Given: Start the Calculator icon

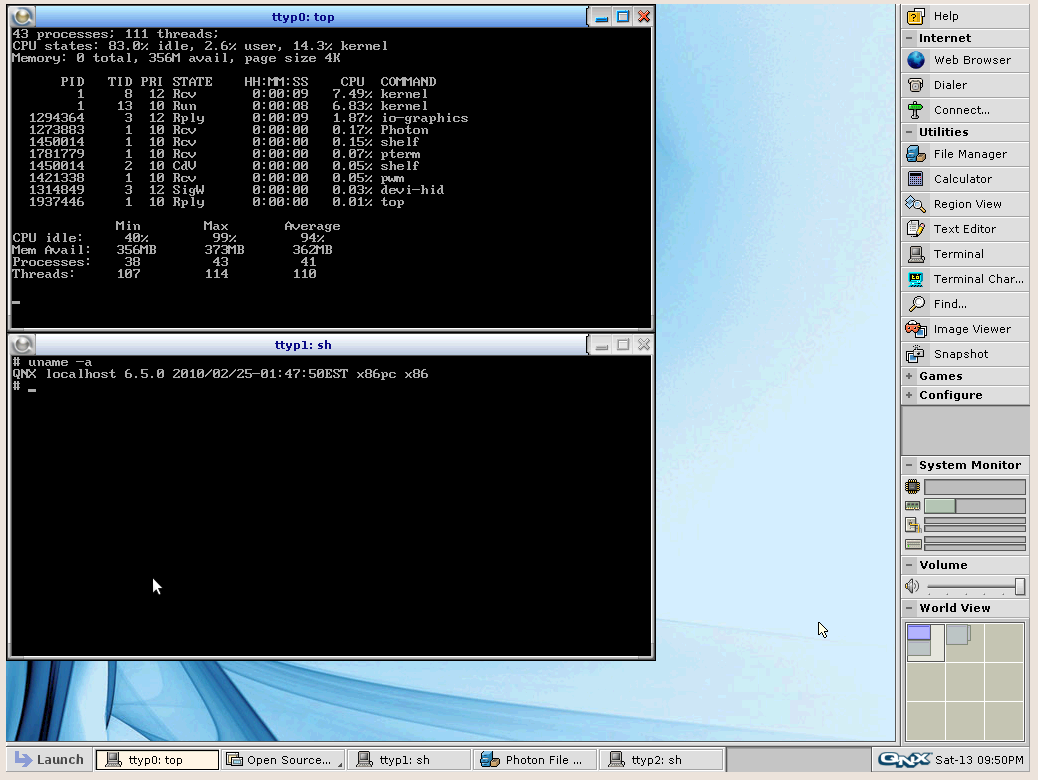Looking at the screenshot, I should point(915,179).
